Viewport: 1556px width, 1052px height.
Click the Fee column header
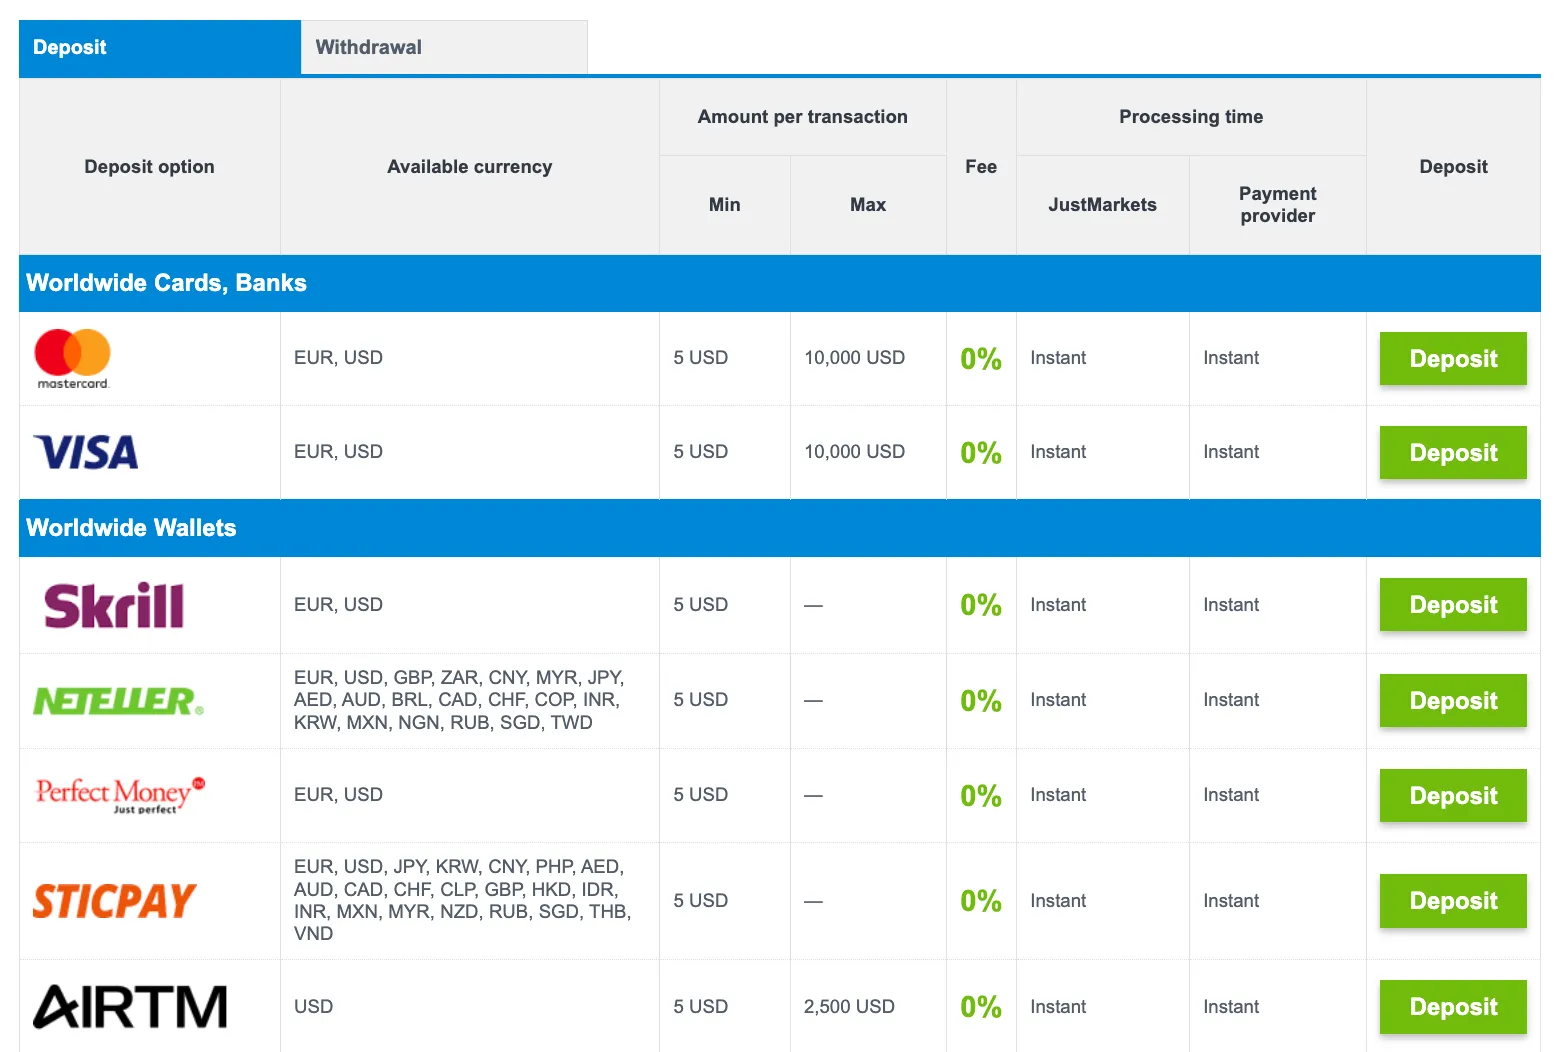point(981,167)
